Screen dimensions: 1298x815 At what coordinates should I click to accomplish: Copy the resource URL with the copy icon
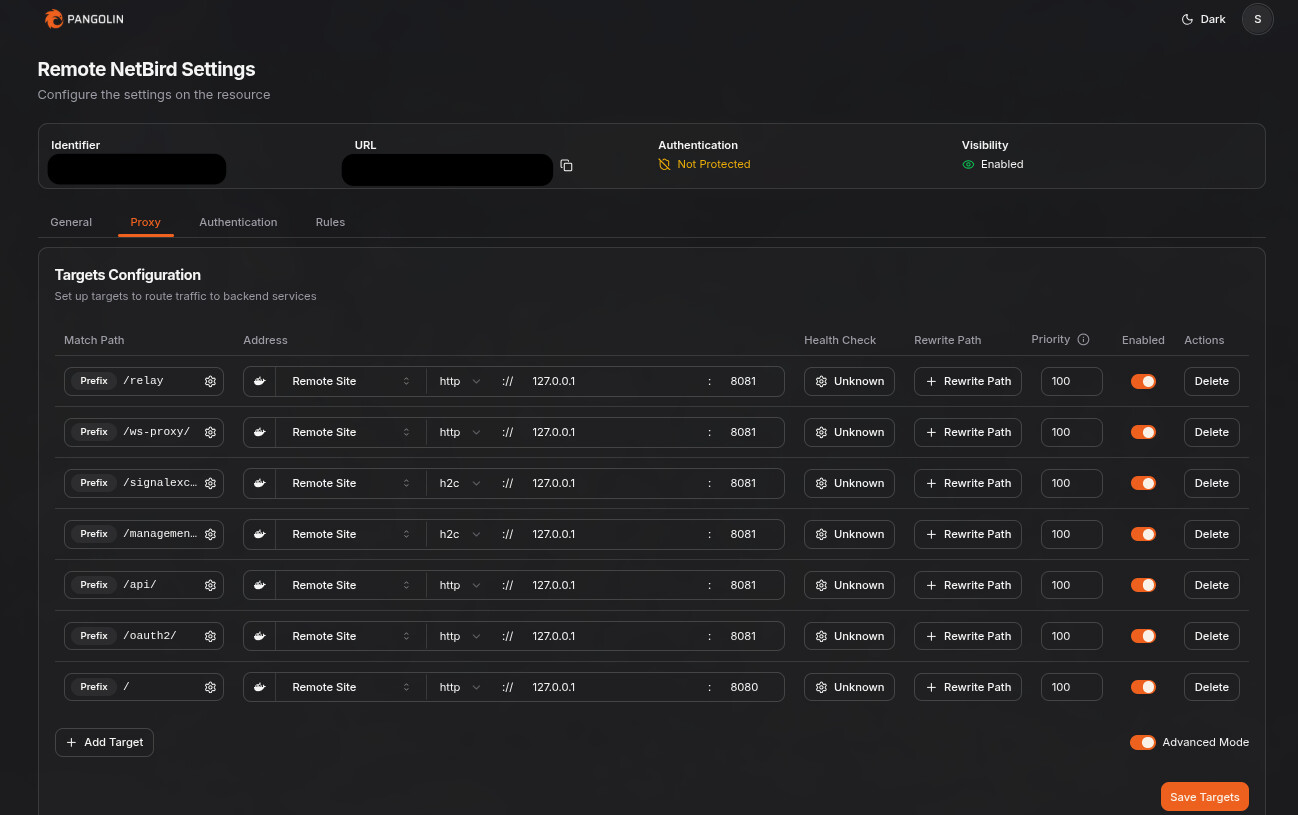566,165
